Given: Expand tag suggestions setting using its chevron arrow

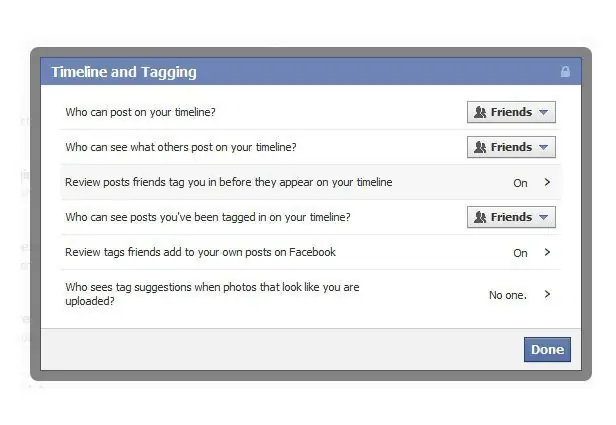Looking at the screenshot, I should tap(547, 295).
